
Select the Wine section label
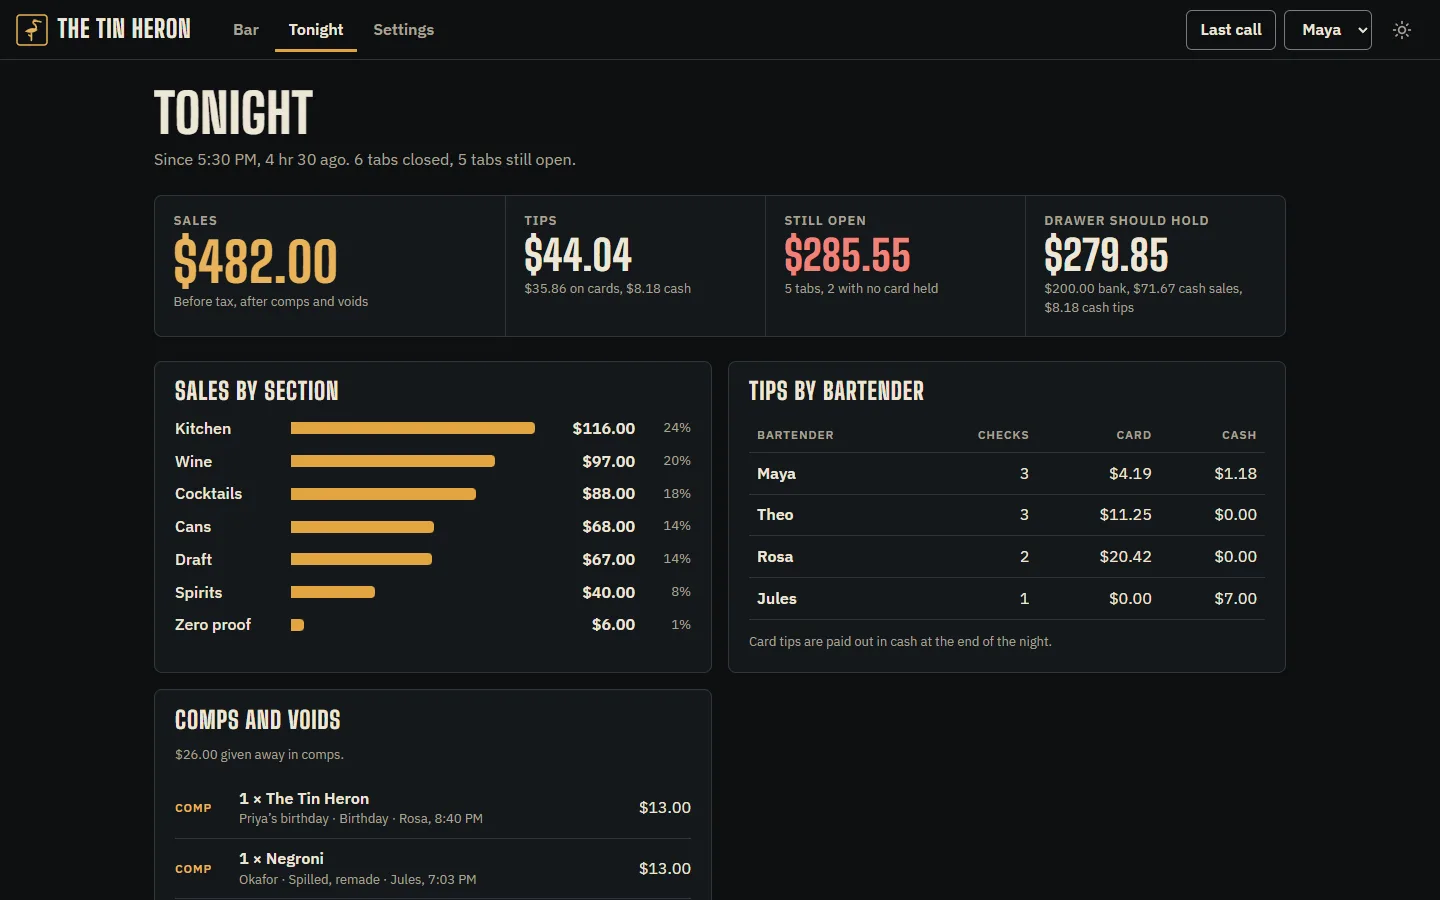point(194,461)
